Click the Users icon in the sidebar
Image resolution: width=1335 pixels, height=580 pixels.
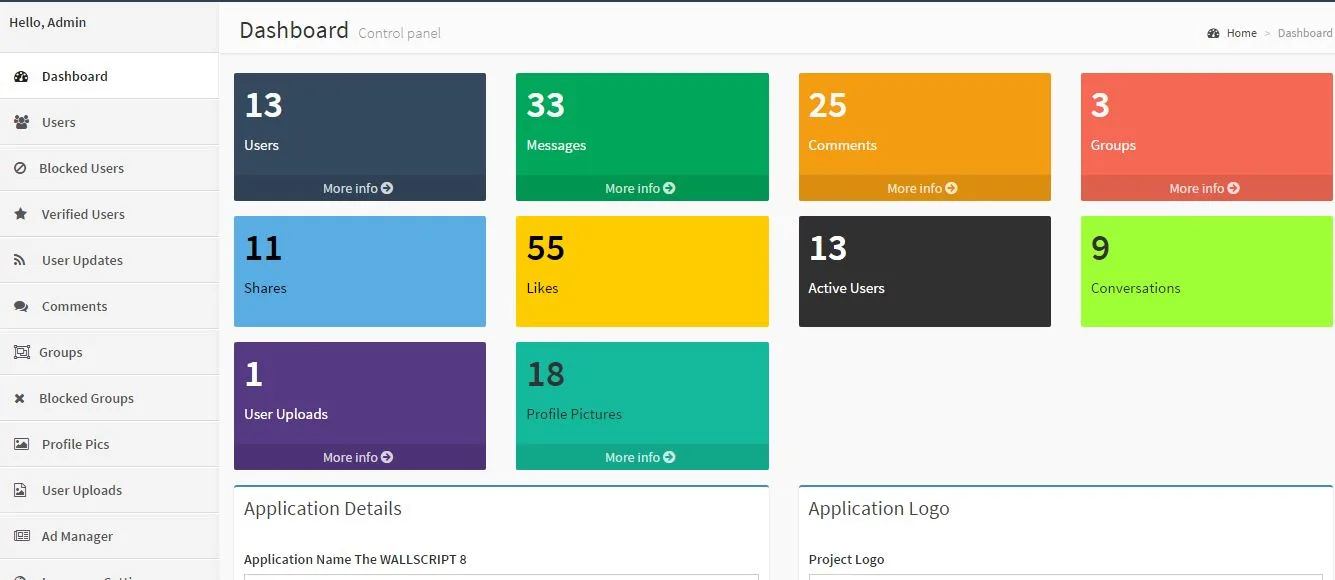[x=22, y=122]
